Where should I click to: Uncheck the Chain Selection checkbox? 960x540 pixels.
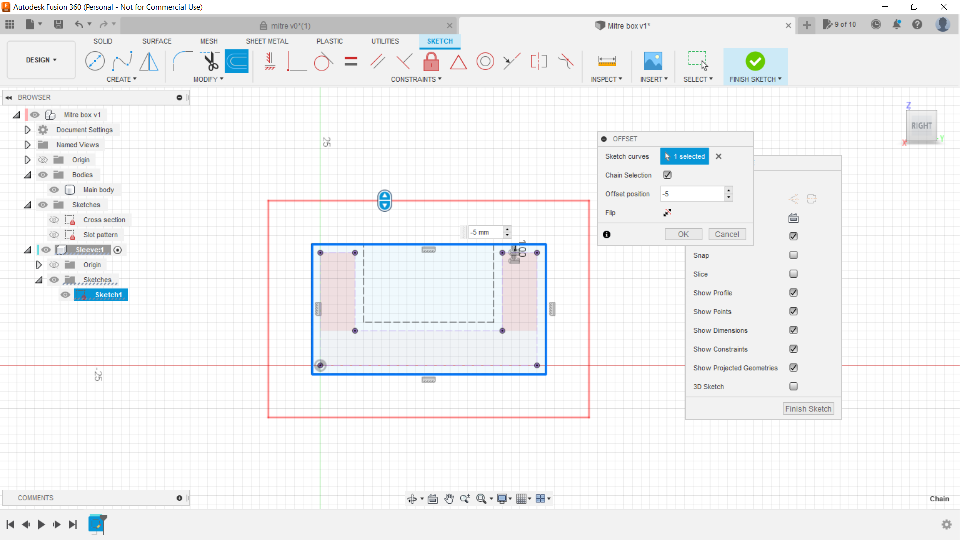click(667, 175)
